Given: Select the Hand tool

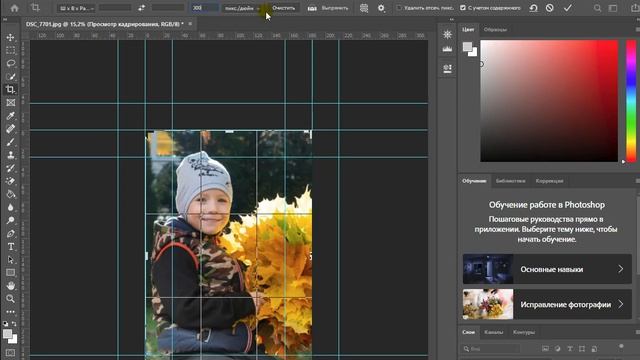Looking at the screenshot, I should pyautogui.click(x=11, y=286).
